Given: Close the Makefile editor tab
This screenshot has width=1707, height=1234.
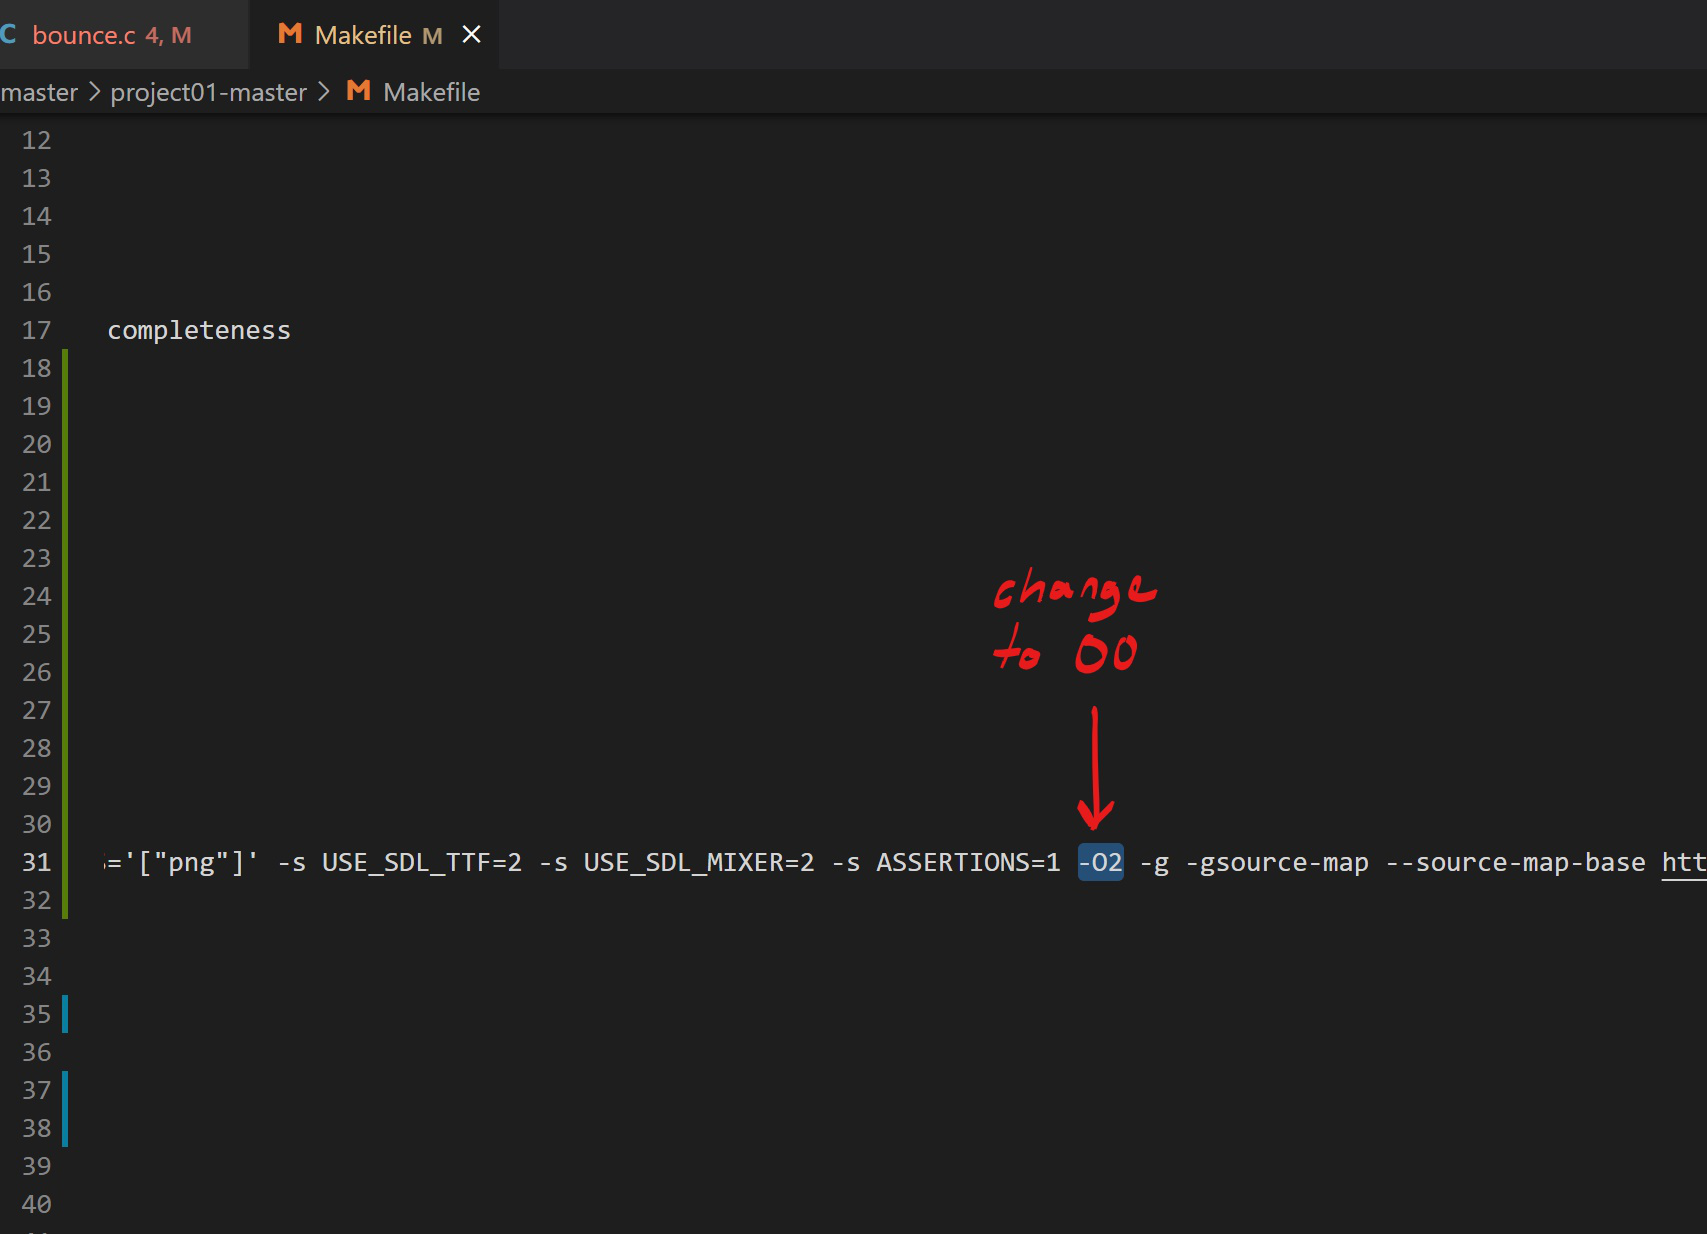Looking at the screenshot, I should pyautogui.click(x=471, y=35).
